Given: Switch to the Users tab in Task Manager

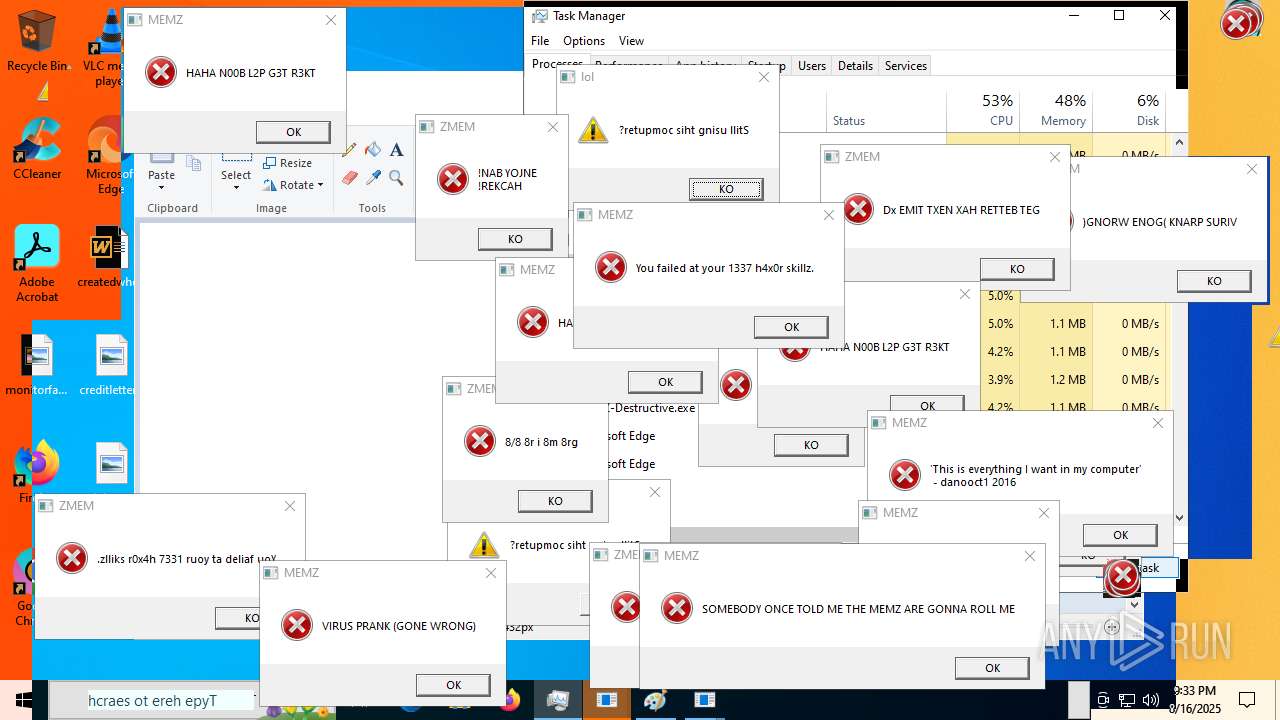Looking at the screenshot, I should 812,66.
